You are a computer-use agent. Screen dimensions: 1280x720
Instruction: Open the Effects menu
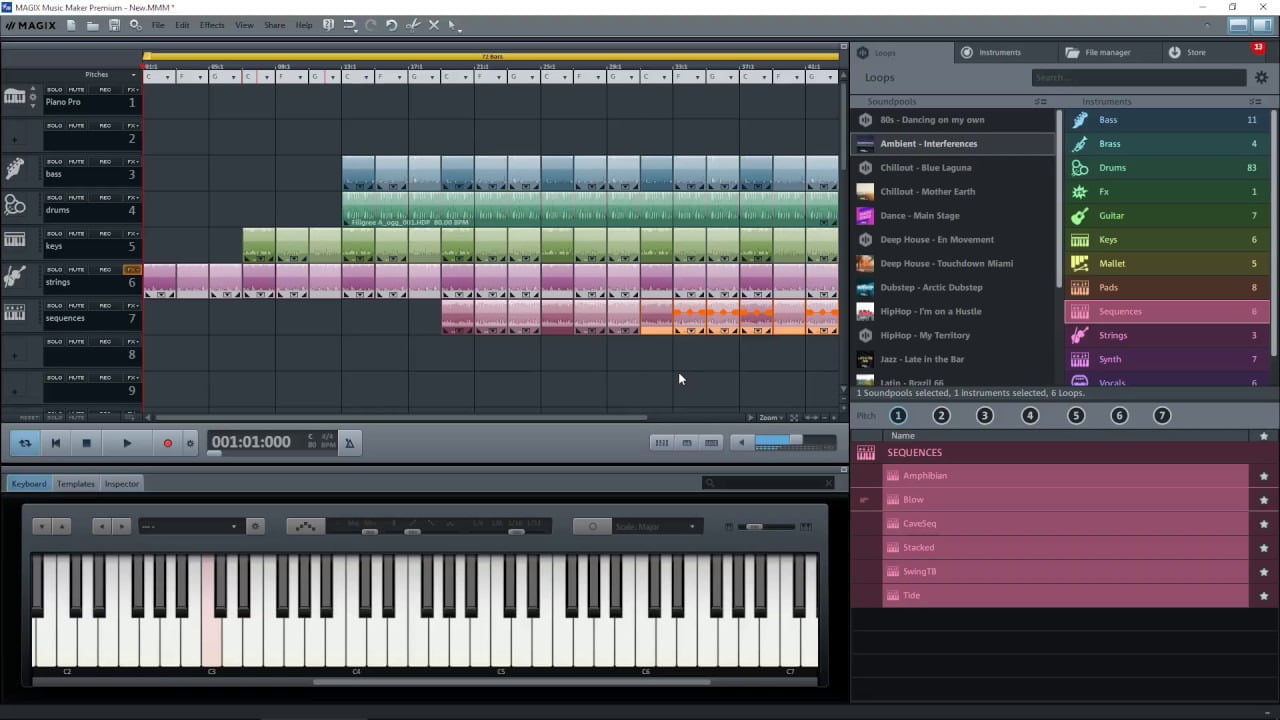(212, 25)
